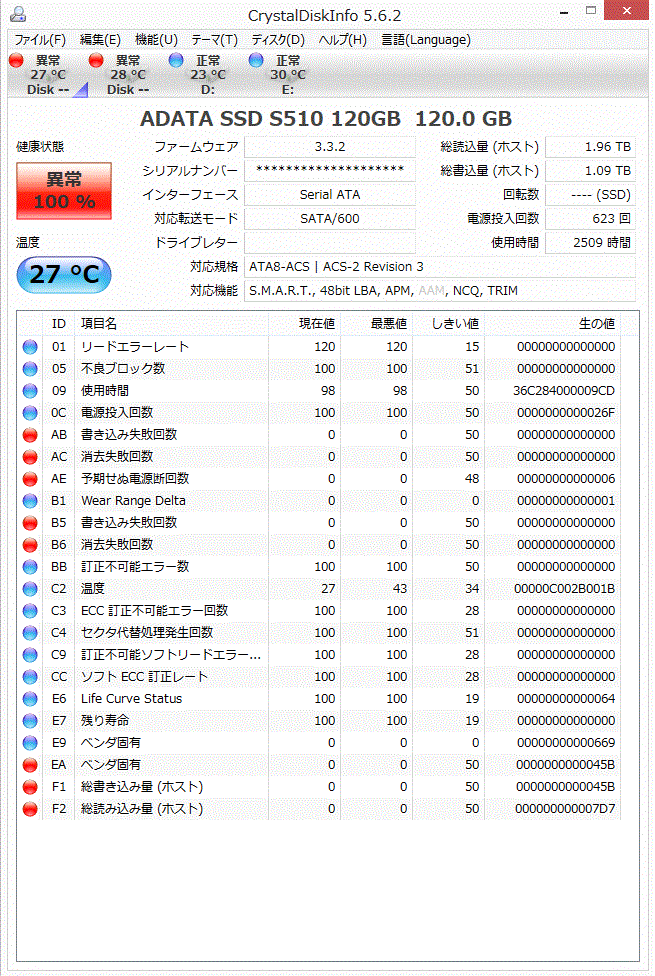Click the status orb for attribute 05

(30, 369)
